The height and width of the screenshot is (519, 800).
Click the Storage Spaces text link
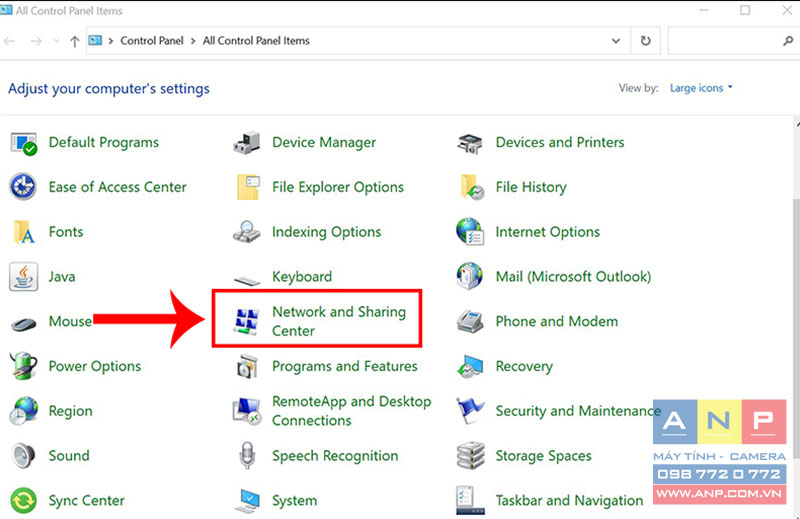(x=543, y=456)
